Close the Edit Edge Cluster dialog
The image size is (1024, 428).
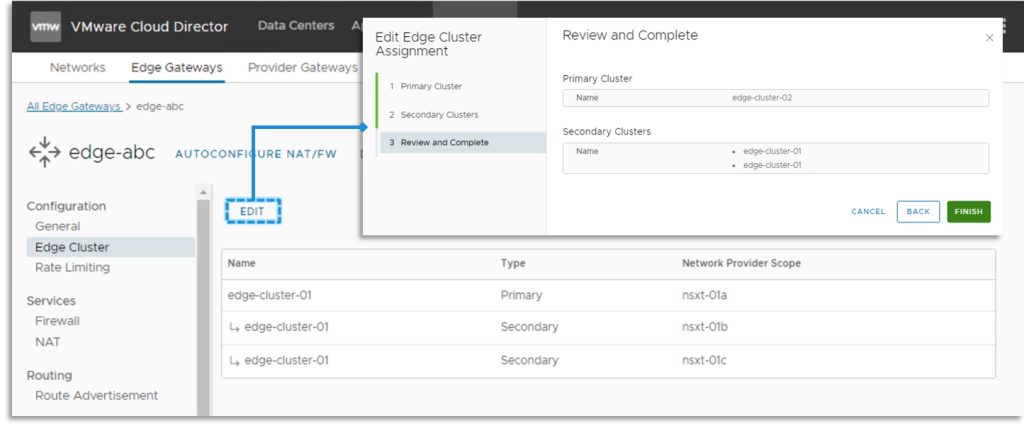click(x=989, y=38)
